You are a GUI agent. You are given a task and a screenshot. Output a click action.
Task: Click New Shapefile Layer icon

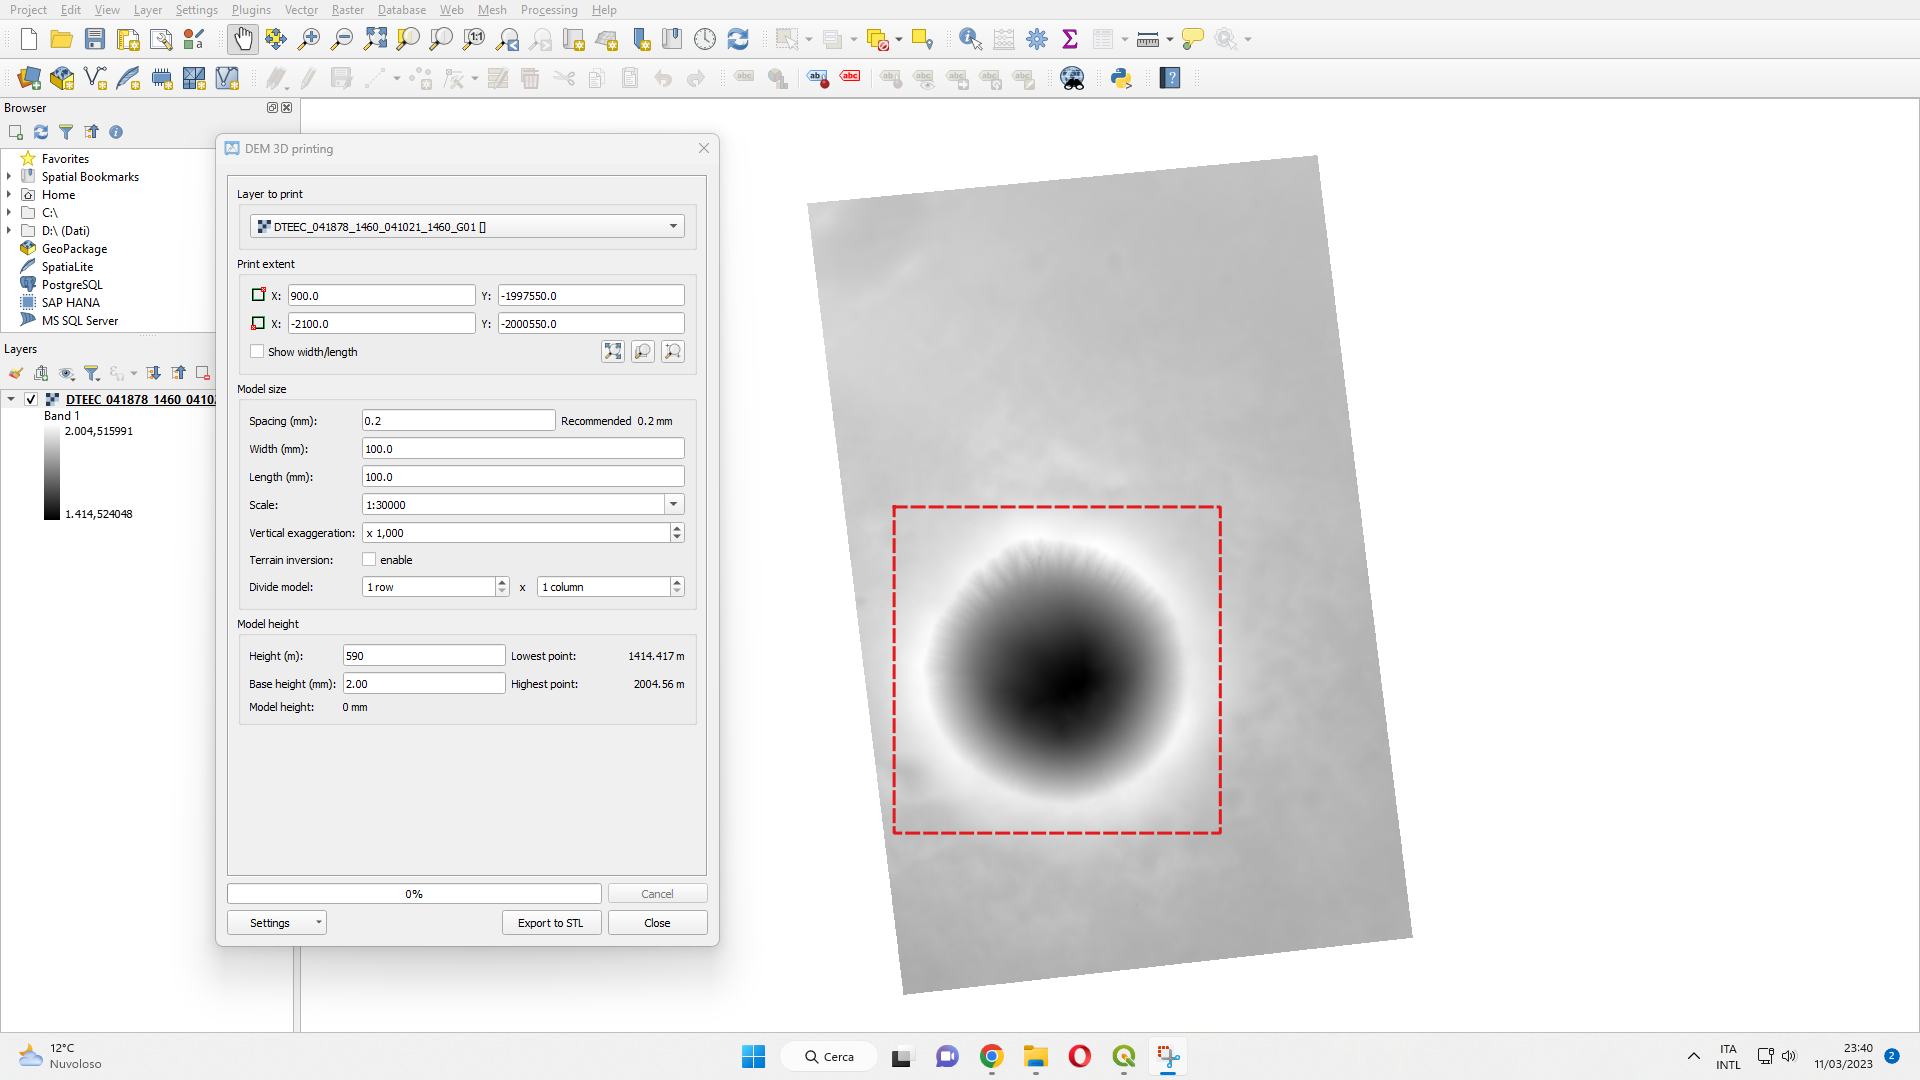pos(95,78)
